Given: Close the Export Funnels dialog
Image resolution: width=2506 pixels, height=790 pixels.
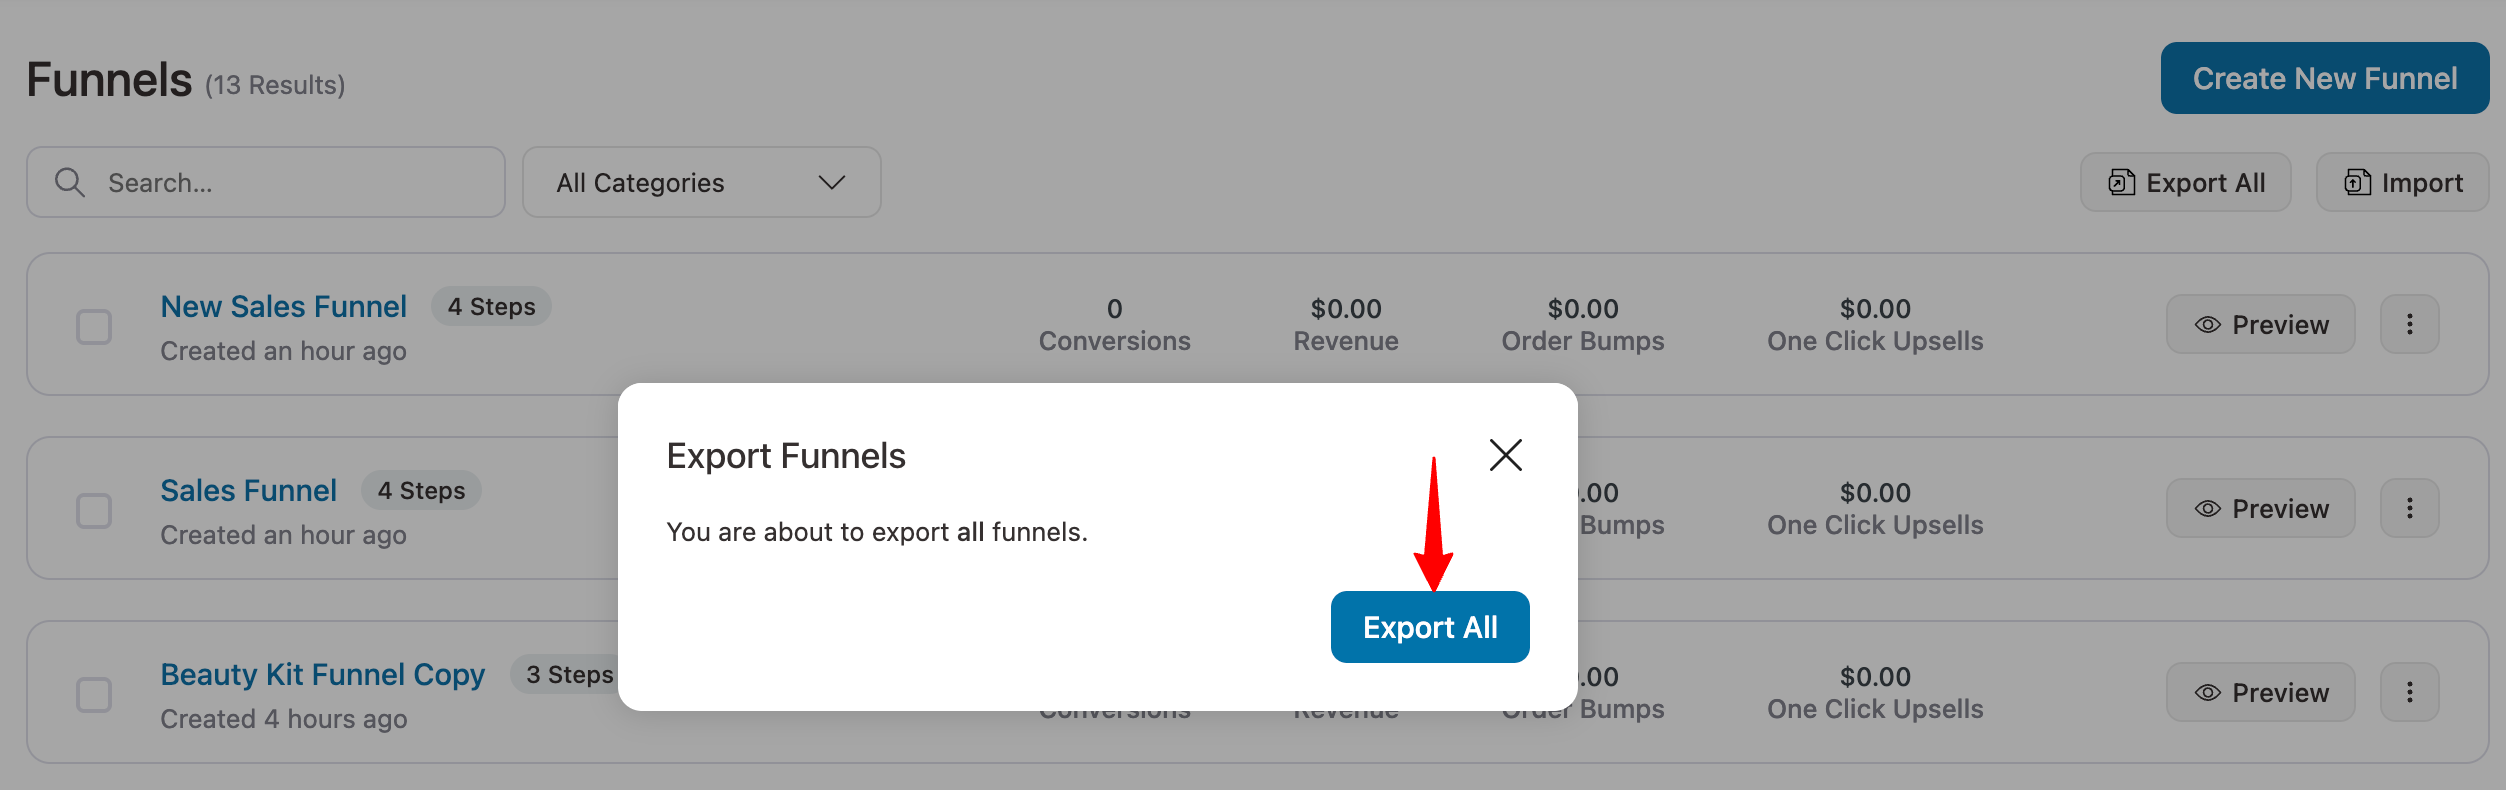Looking at the screenshot, I should (1505, 455).
